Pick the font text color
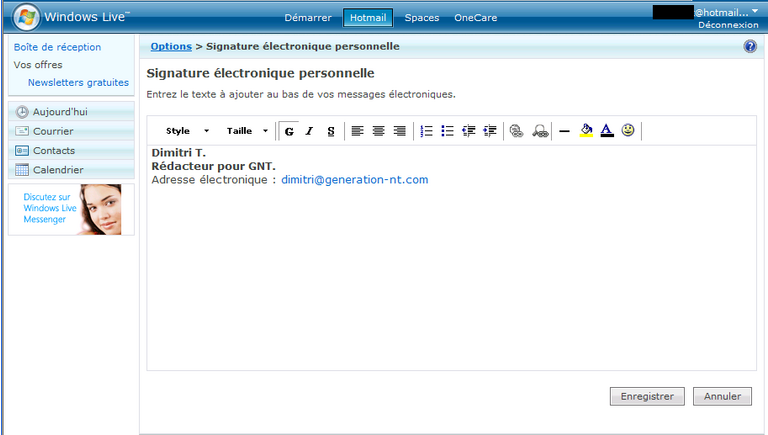Image resolution: width=768 pixels, height=435 pixels. click(x=607, y=131)
